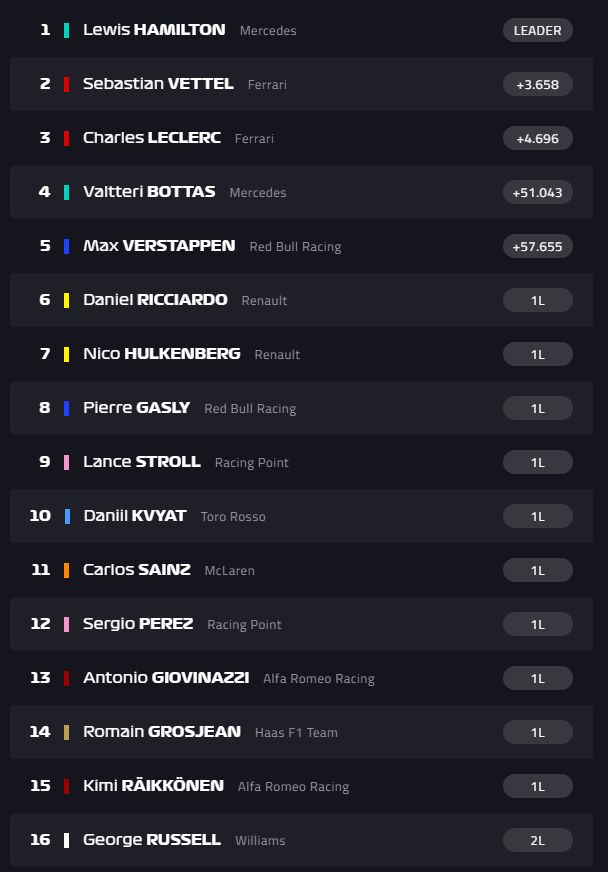The height and width of the screenshot is (872, 608).
Task: Click position number 16 for Russell
Action: click(x=40, y=840)
